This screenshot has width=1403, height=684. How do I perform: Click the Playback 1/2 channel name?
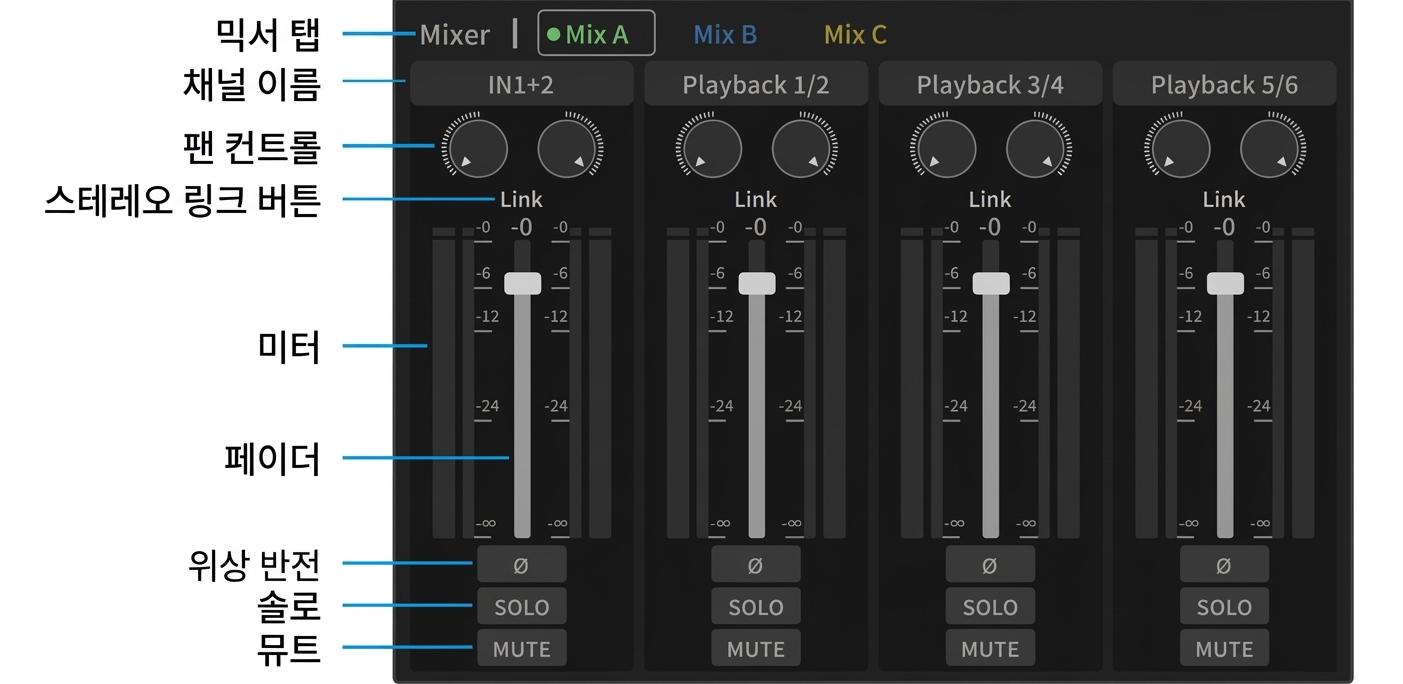coord(755,85)
